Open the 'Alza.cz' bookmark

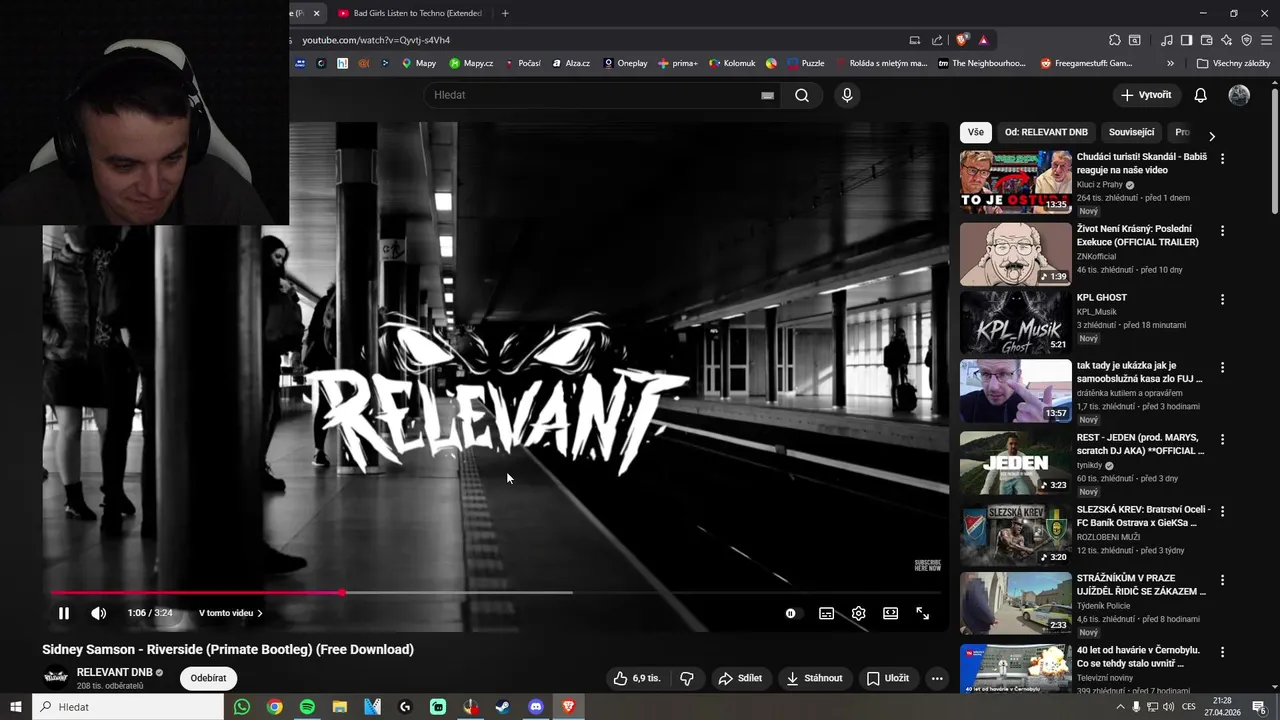tap(571, 63)
